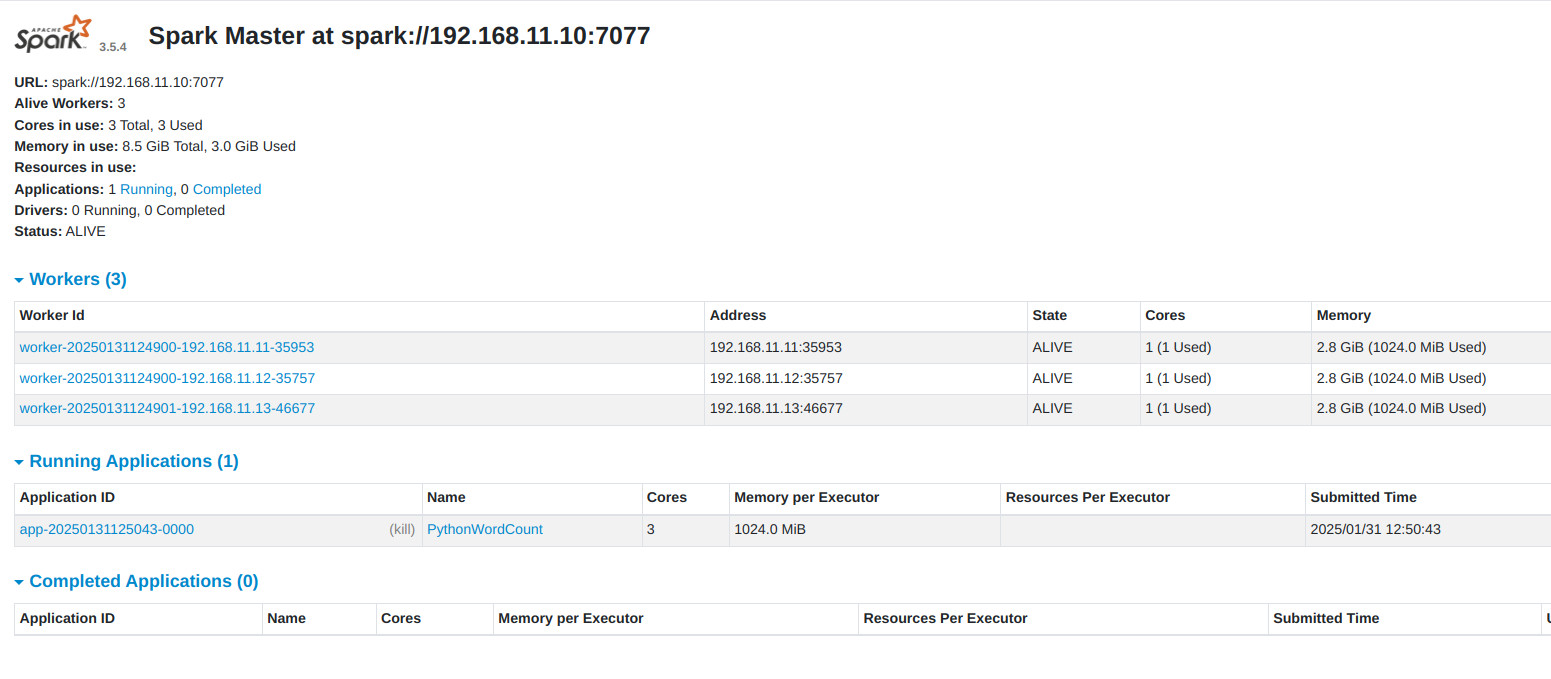Open the Completed applications link
The height and width of the screenshot is (679, 1551).
[227, 189]
